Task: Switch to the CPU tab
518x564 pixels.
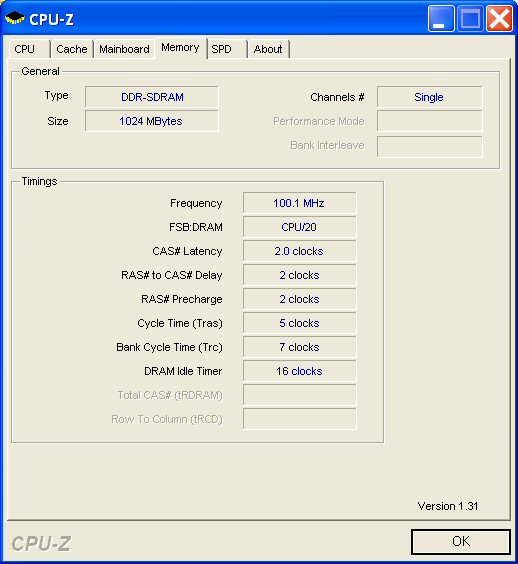Action: point(29,49)
